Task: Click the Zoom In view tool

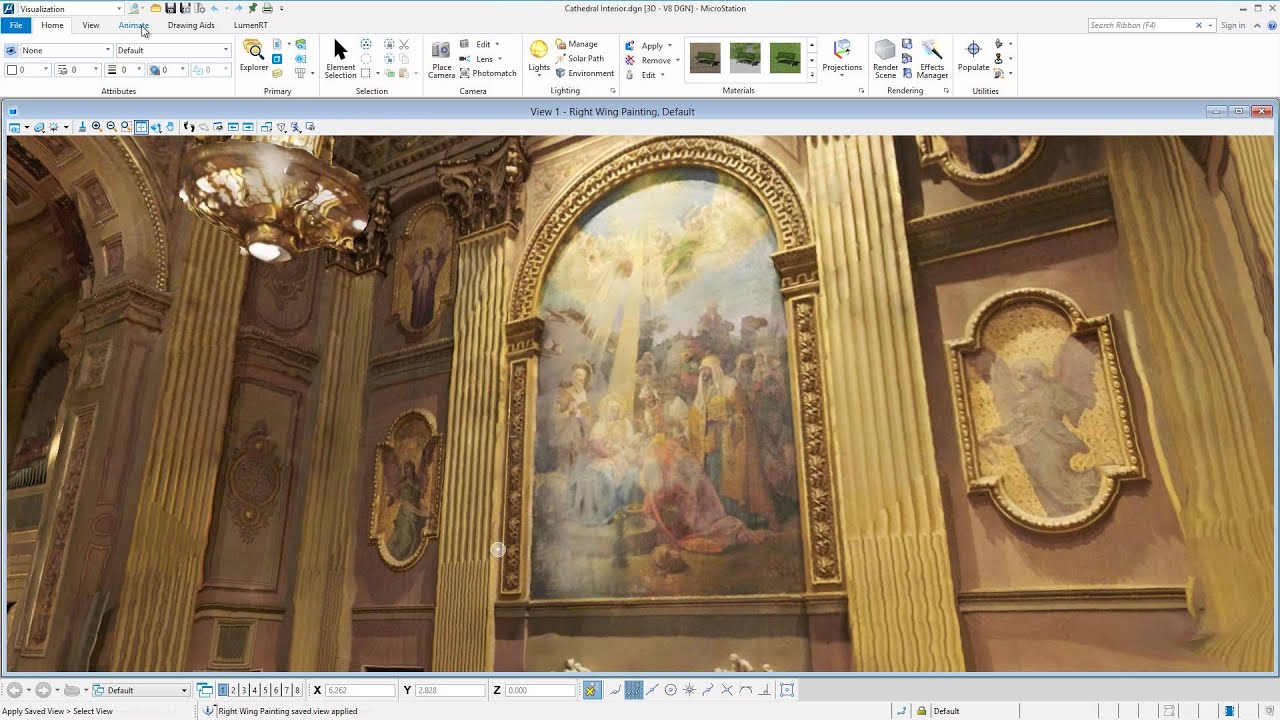Action: [x=96, y=127]
